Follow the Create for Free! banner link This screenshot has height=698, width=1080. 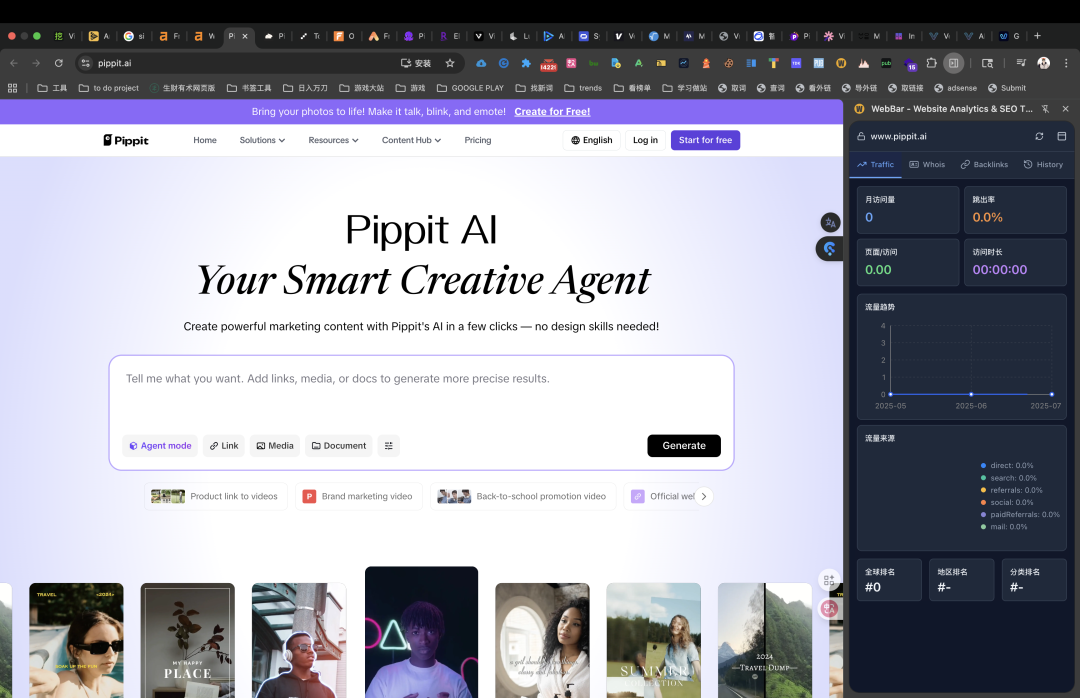[x=552, y=112]
